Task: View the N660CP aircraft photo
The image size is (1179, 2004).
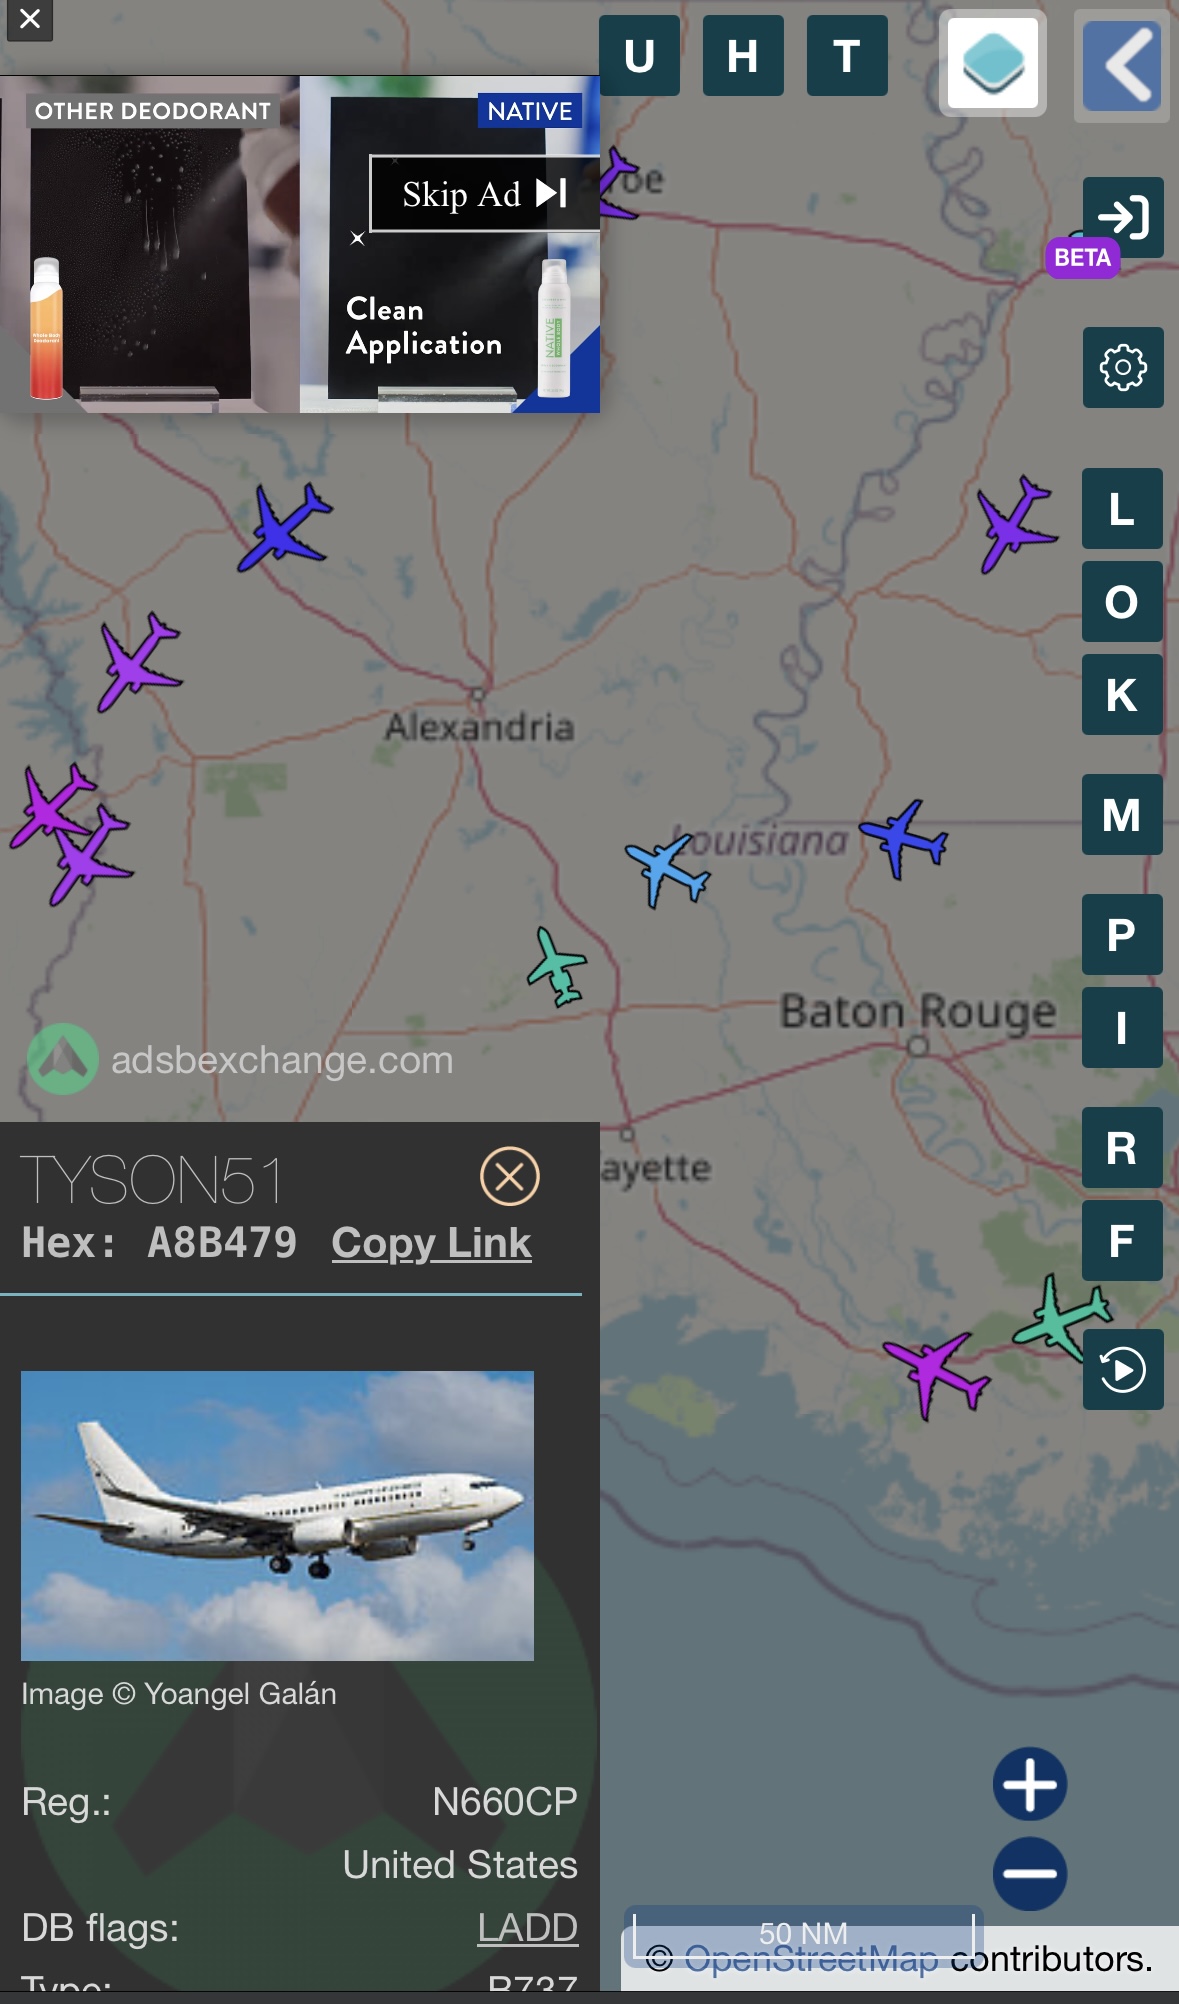Action: [277, 1515]
